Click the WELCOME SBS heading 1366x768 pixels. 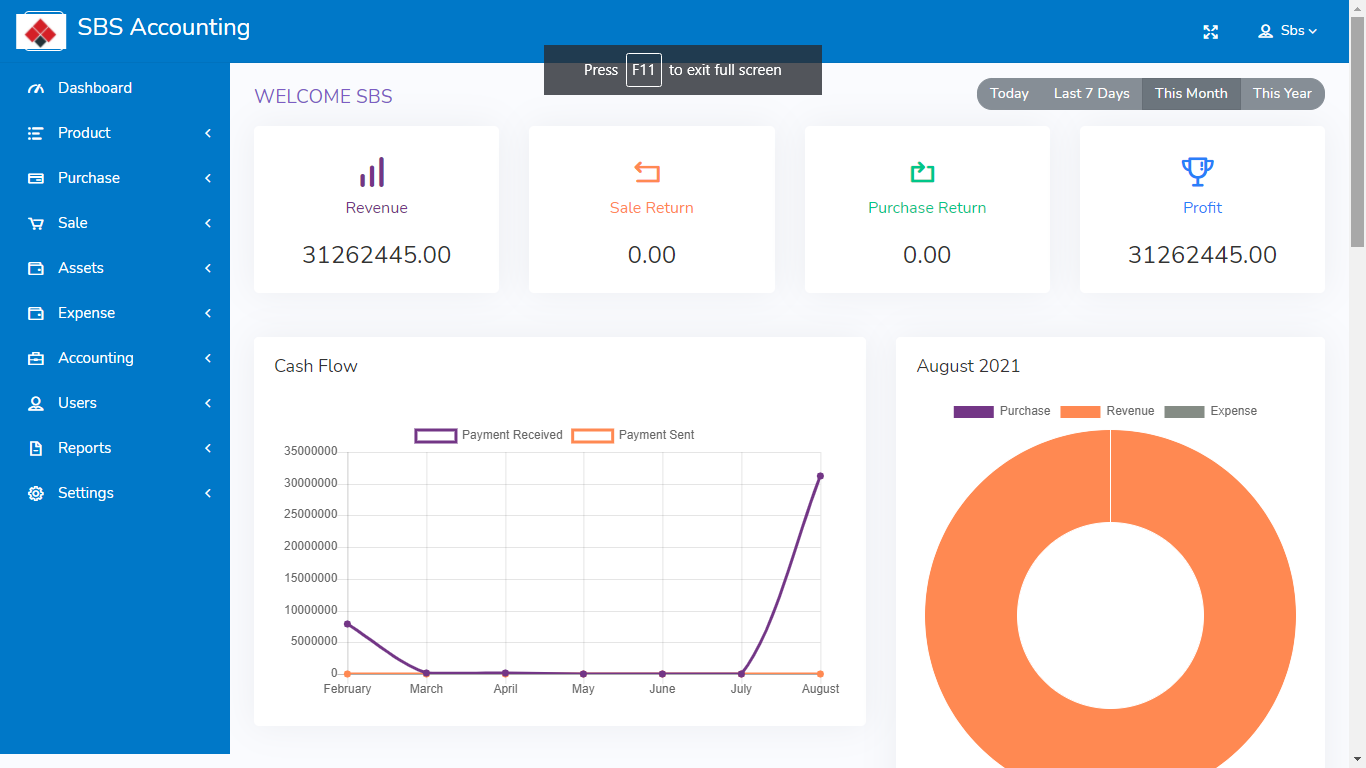(x=323, y=97)
